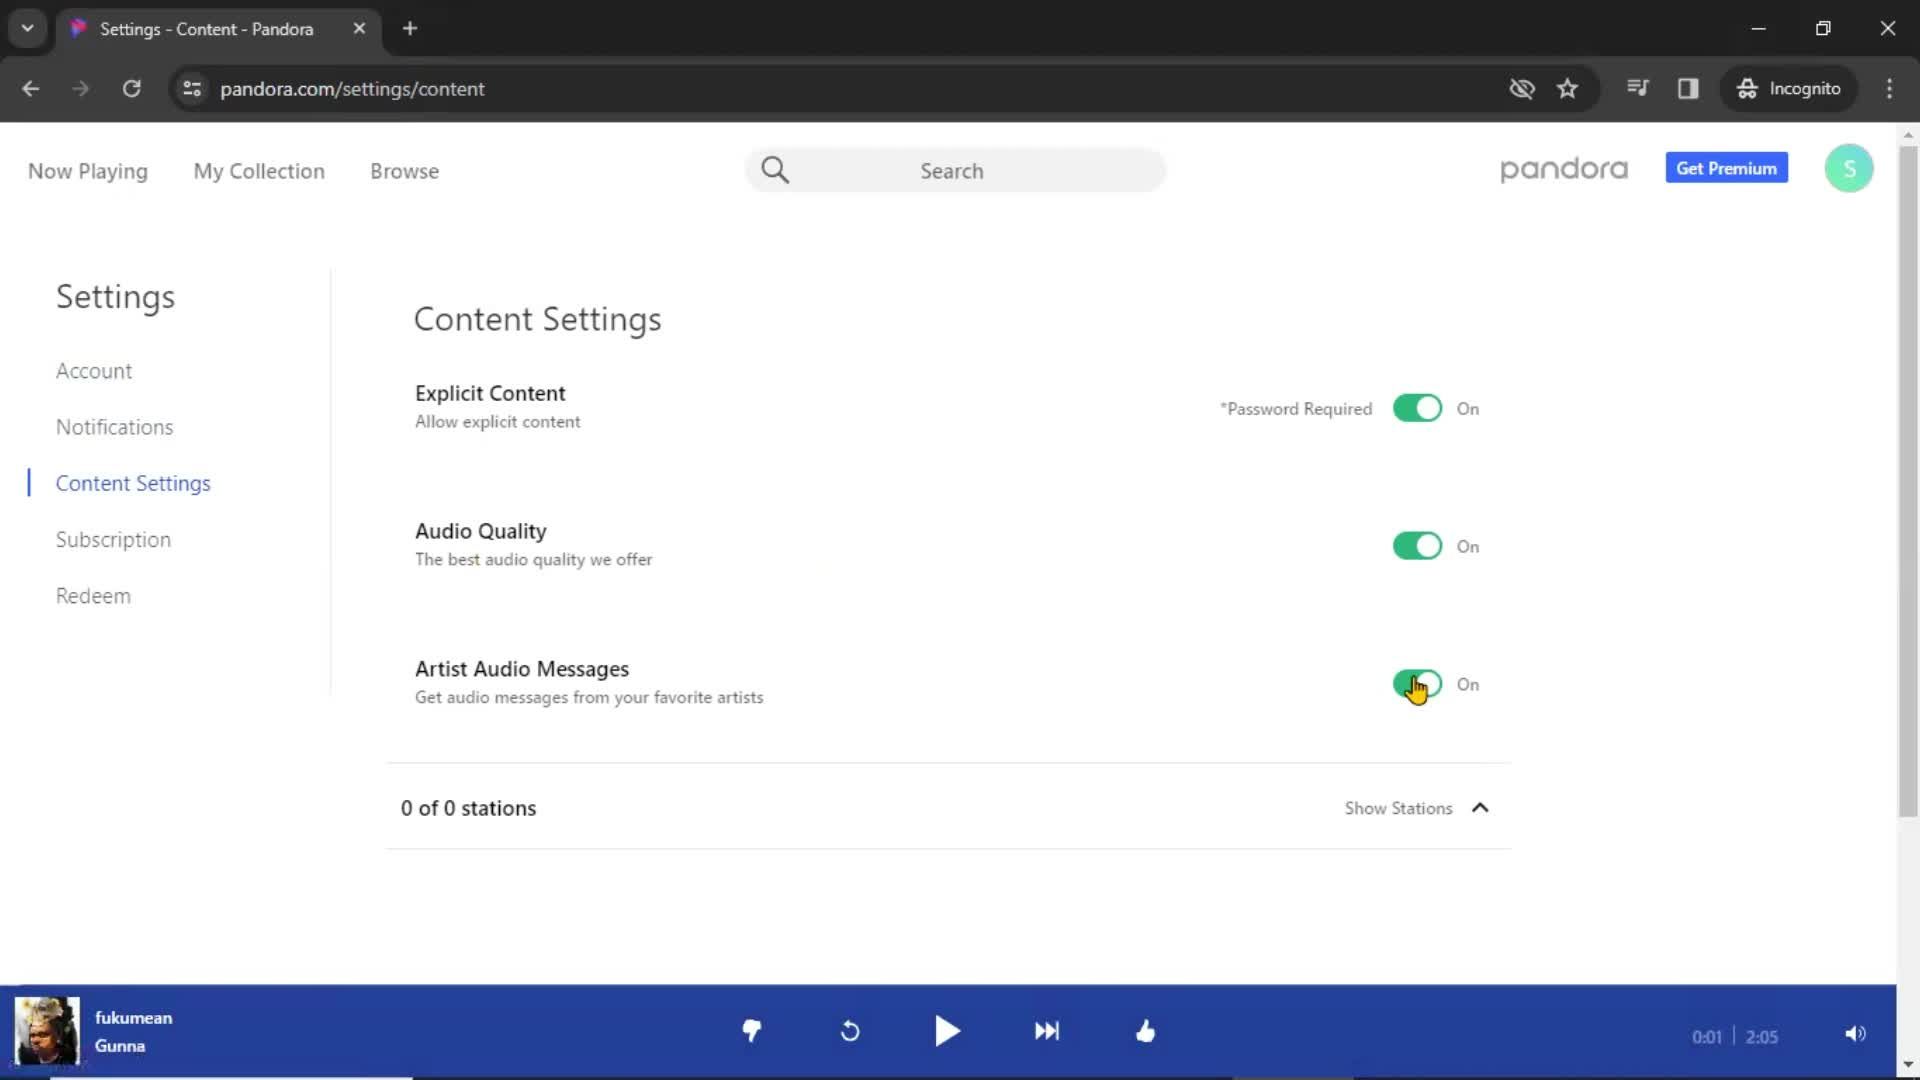Click the replay/repeat icon
This screenshot has width=1920, height=1080.
coord(851,1031)
